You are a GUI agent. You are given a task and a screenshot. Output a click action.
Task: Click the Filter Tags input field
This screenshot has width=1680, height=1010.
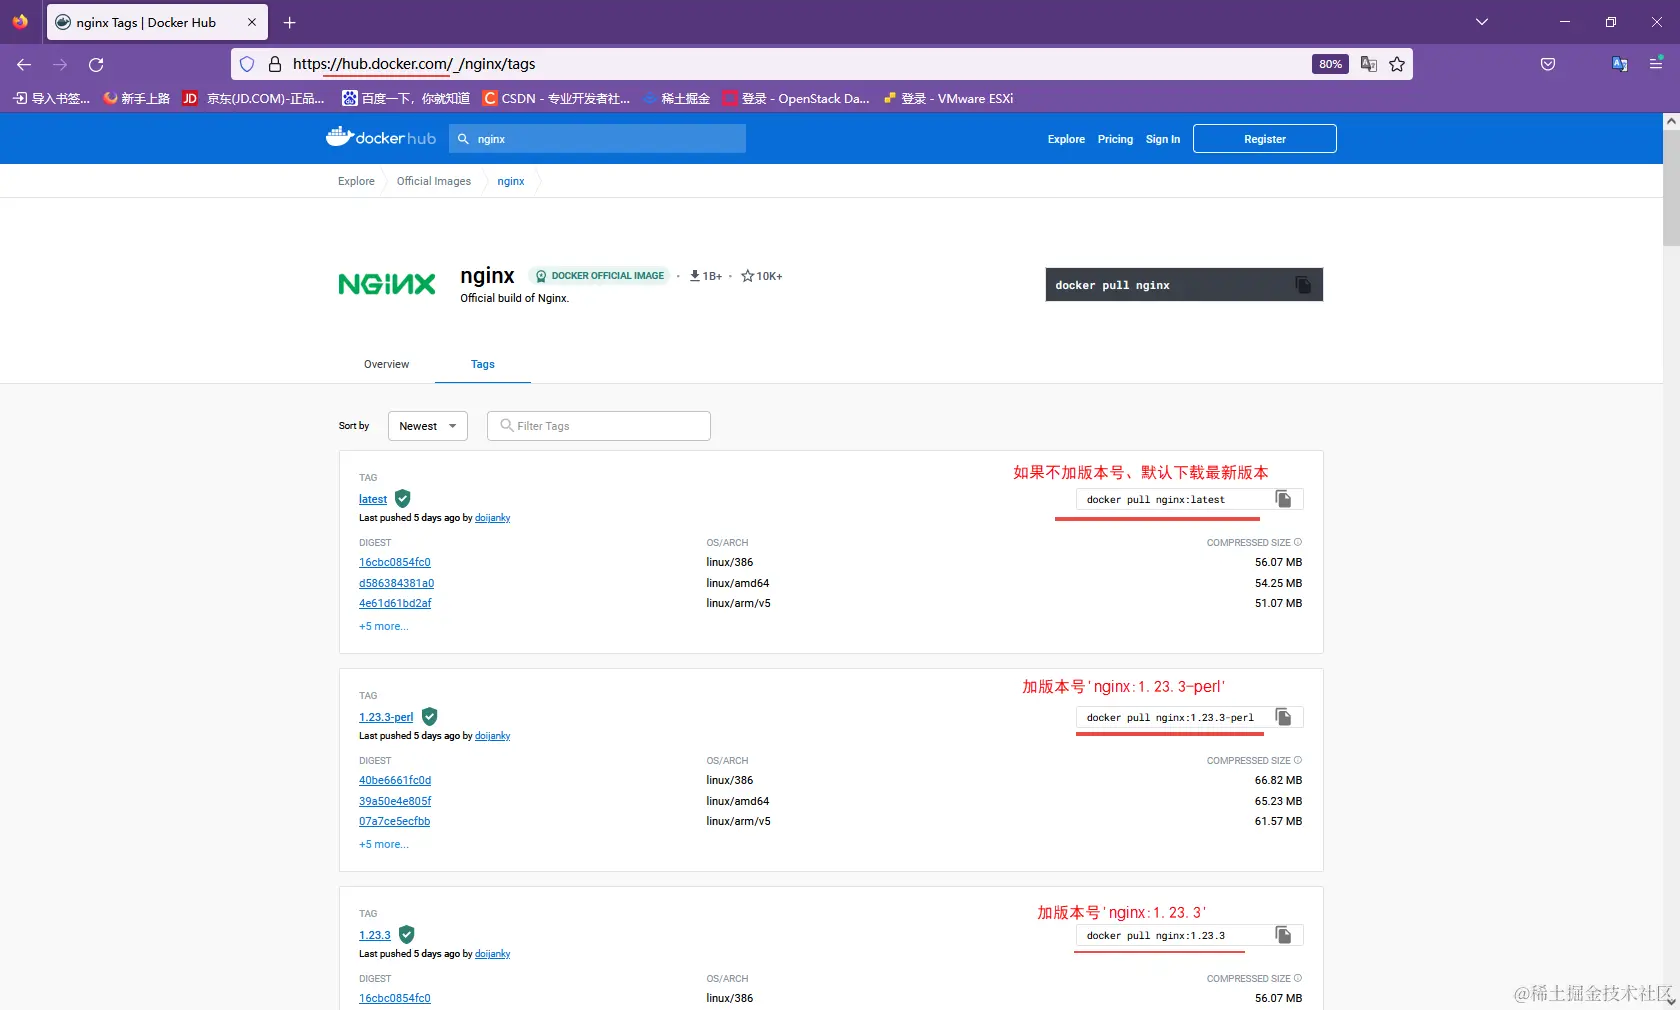pos(599,426)
